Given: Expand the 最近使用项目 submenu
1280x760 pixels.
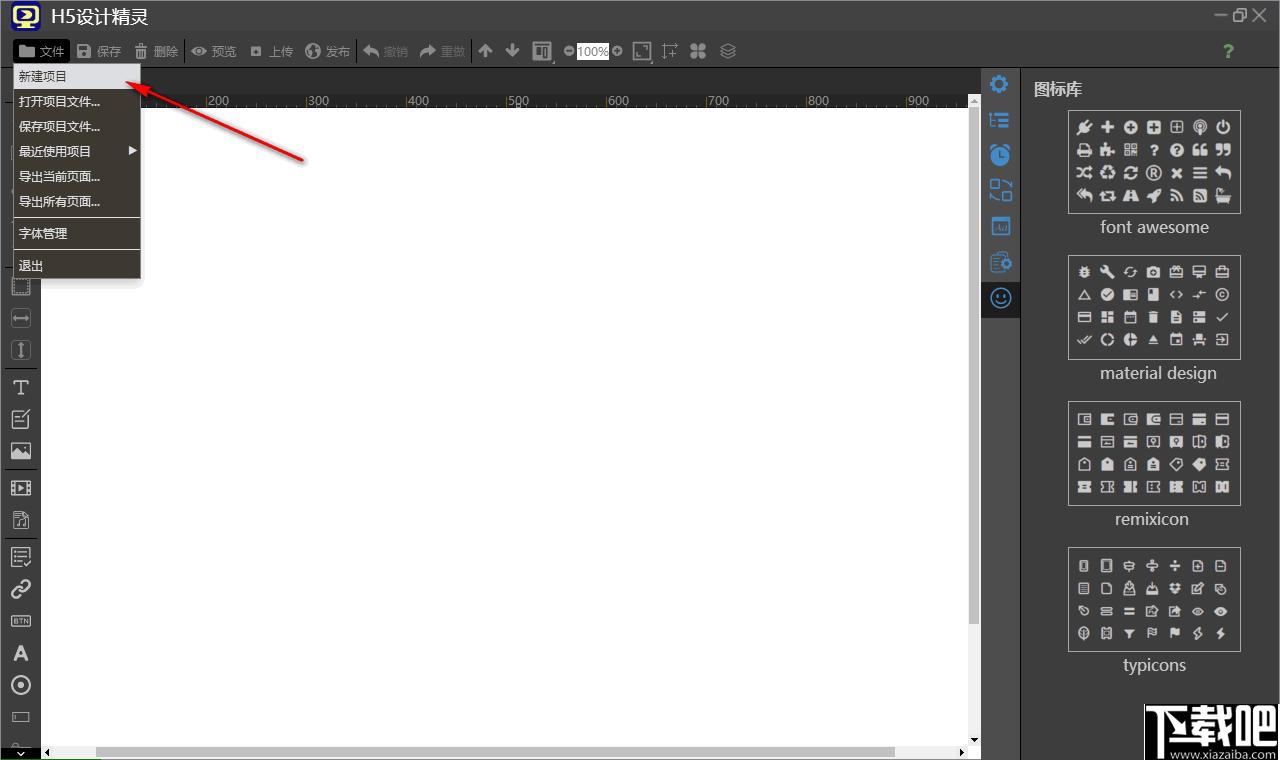Looking at the screenshot, I should pos(77,151).
